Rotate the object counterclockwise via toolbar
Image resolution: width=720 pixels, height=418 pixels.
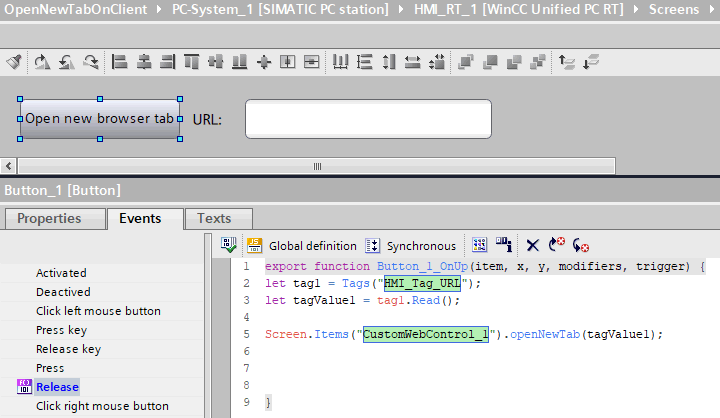(67, 62)
